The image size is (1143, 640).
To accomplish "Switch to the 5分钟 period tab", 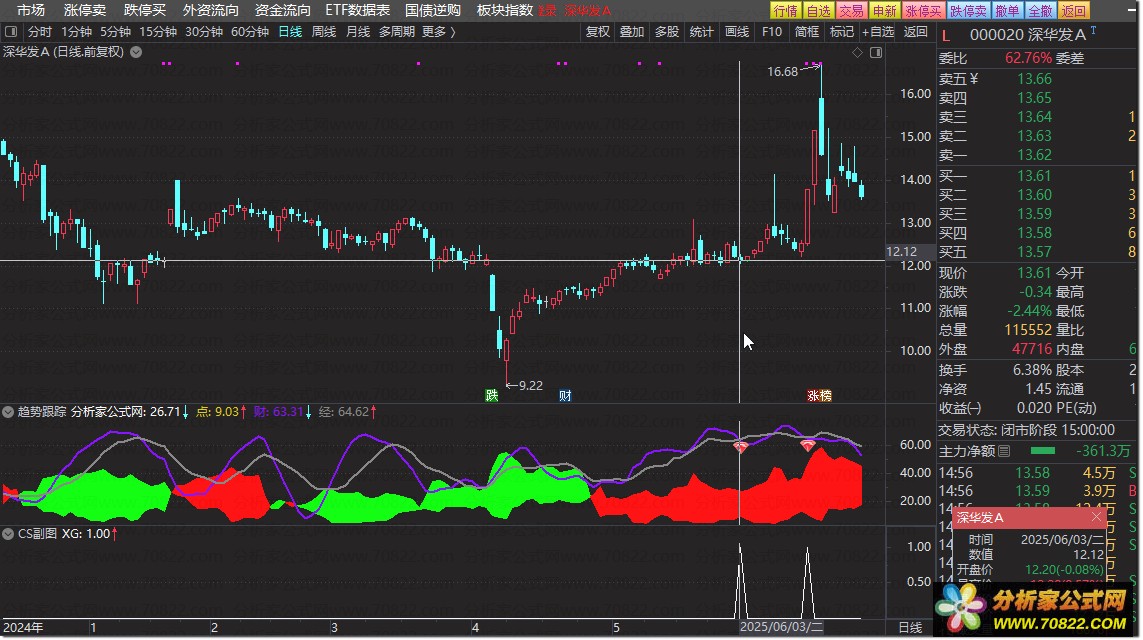I will 115,32.
